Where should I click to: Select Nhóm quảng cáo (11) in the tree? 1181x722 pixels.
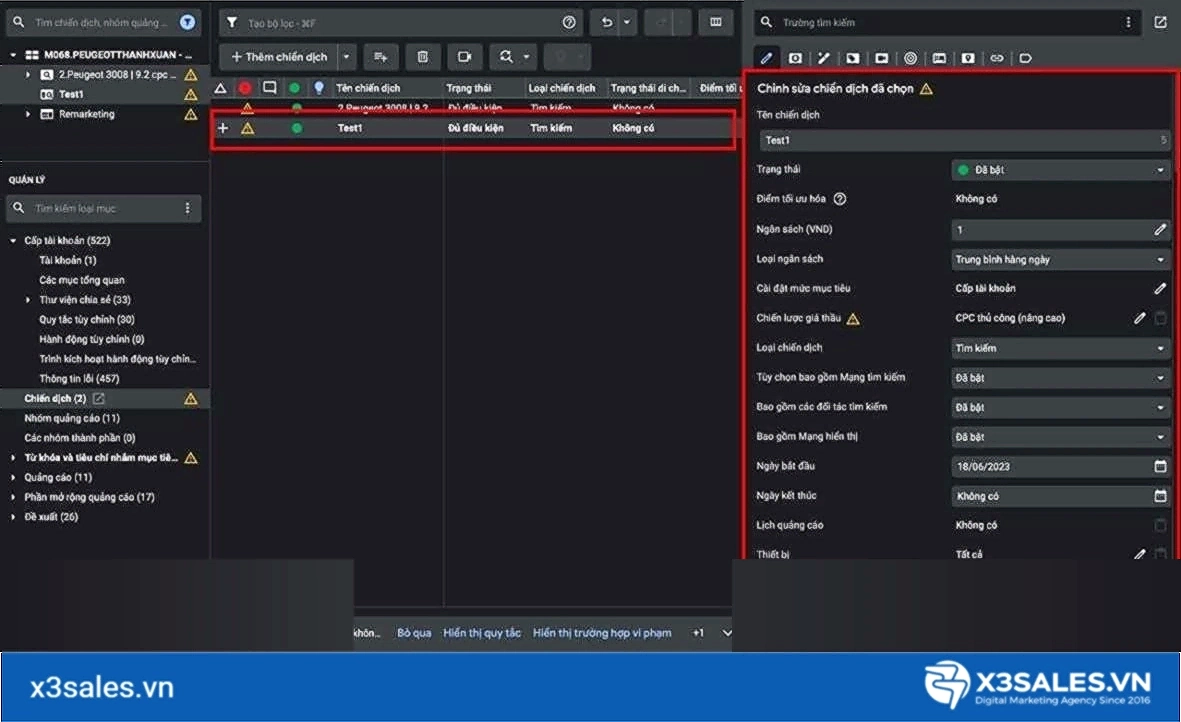[72, 418]
